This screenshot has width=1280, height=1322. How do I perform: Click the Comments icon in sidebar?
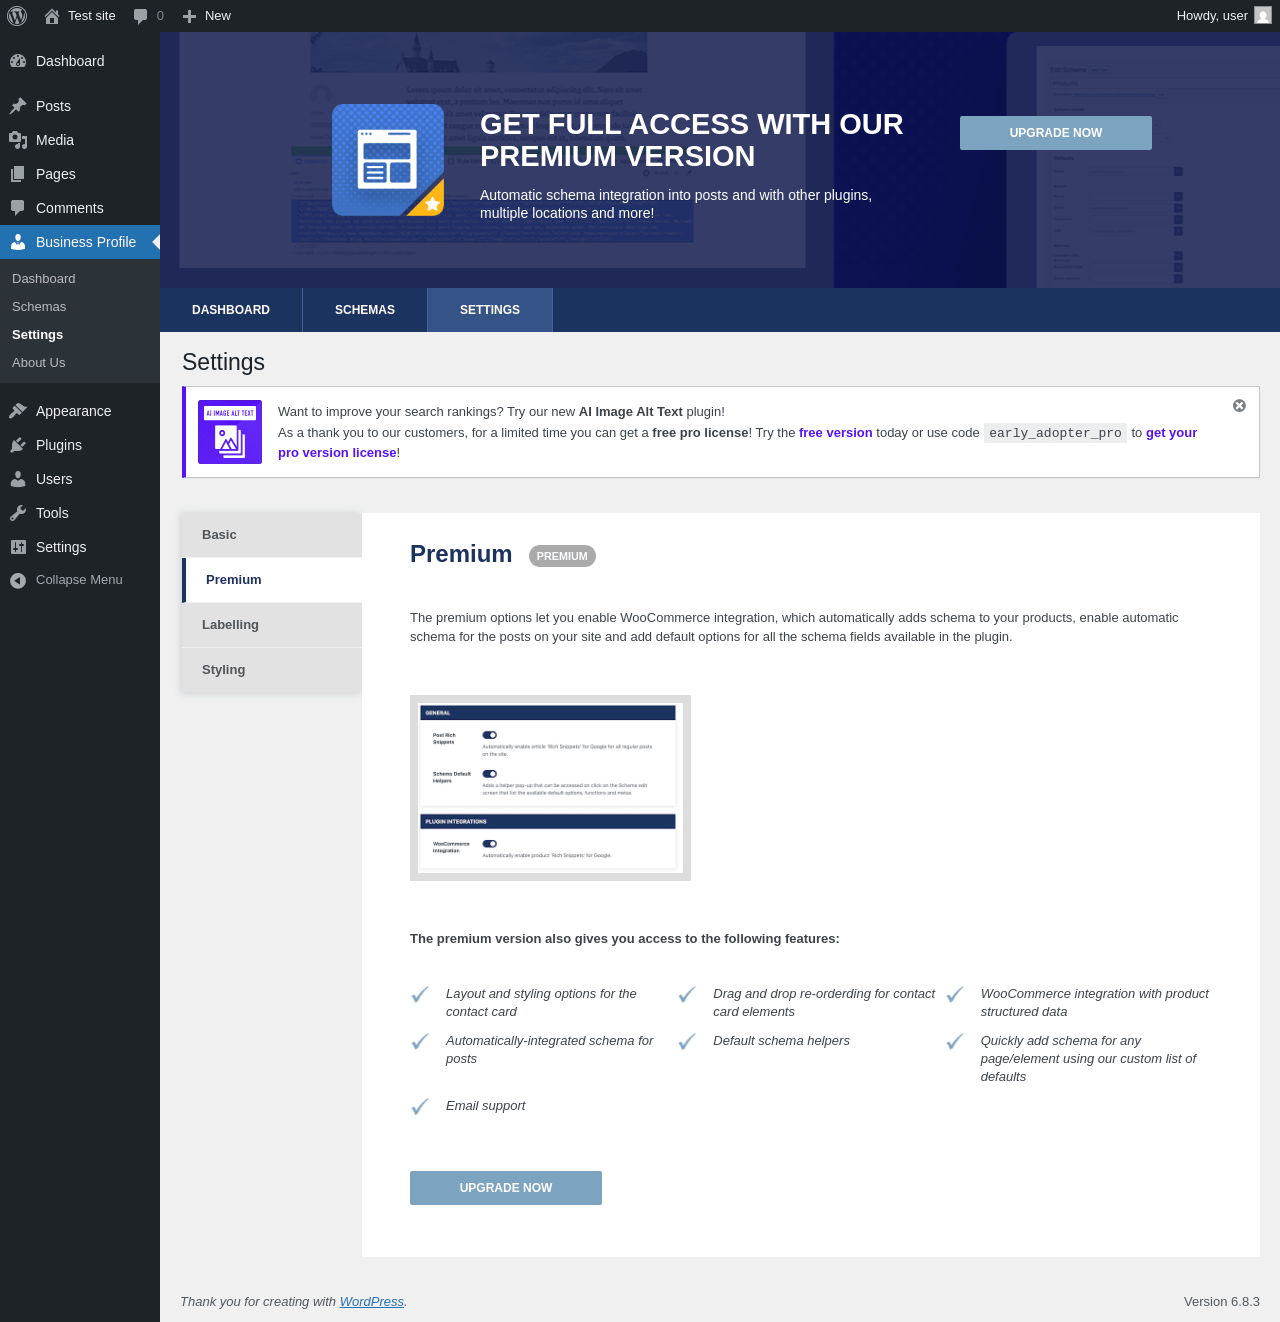tap(18, 208)
